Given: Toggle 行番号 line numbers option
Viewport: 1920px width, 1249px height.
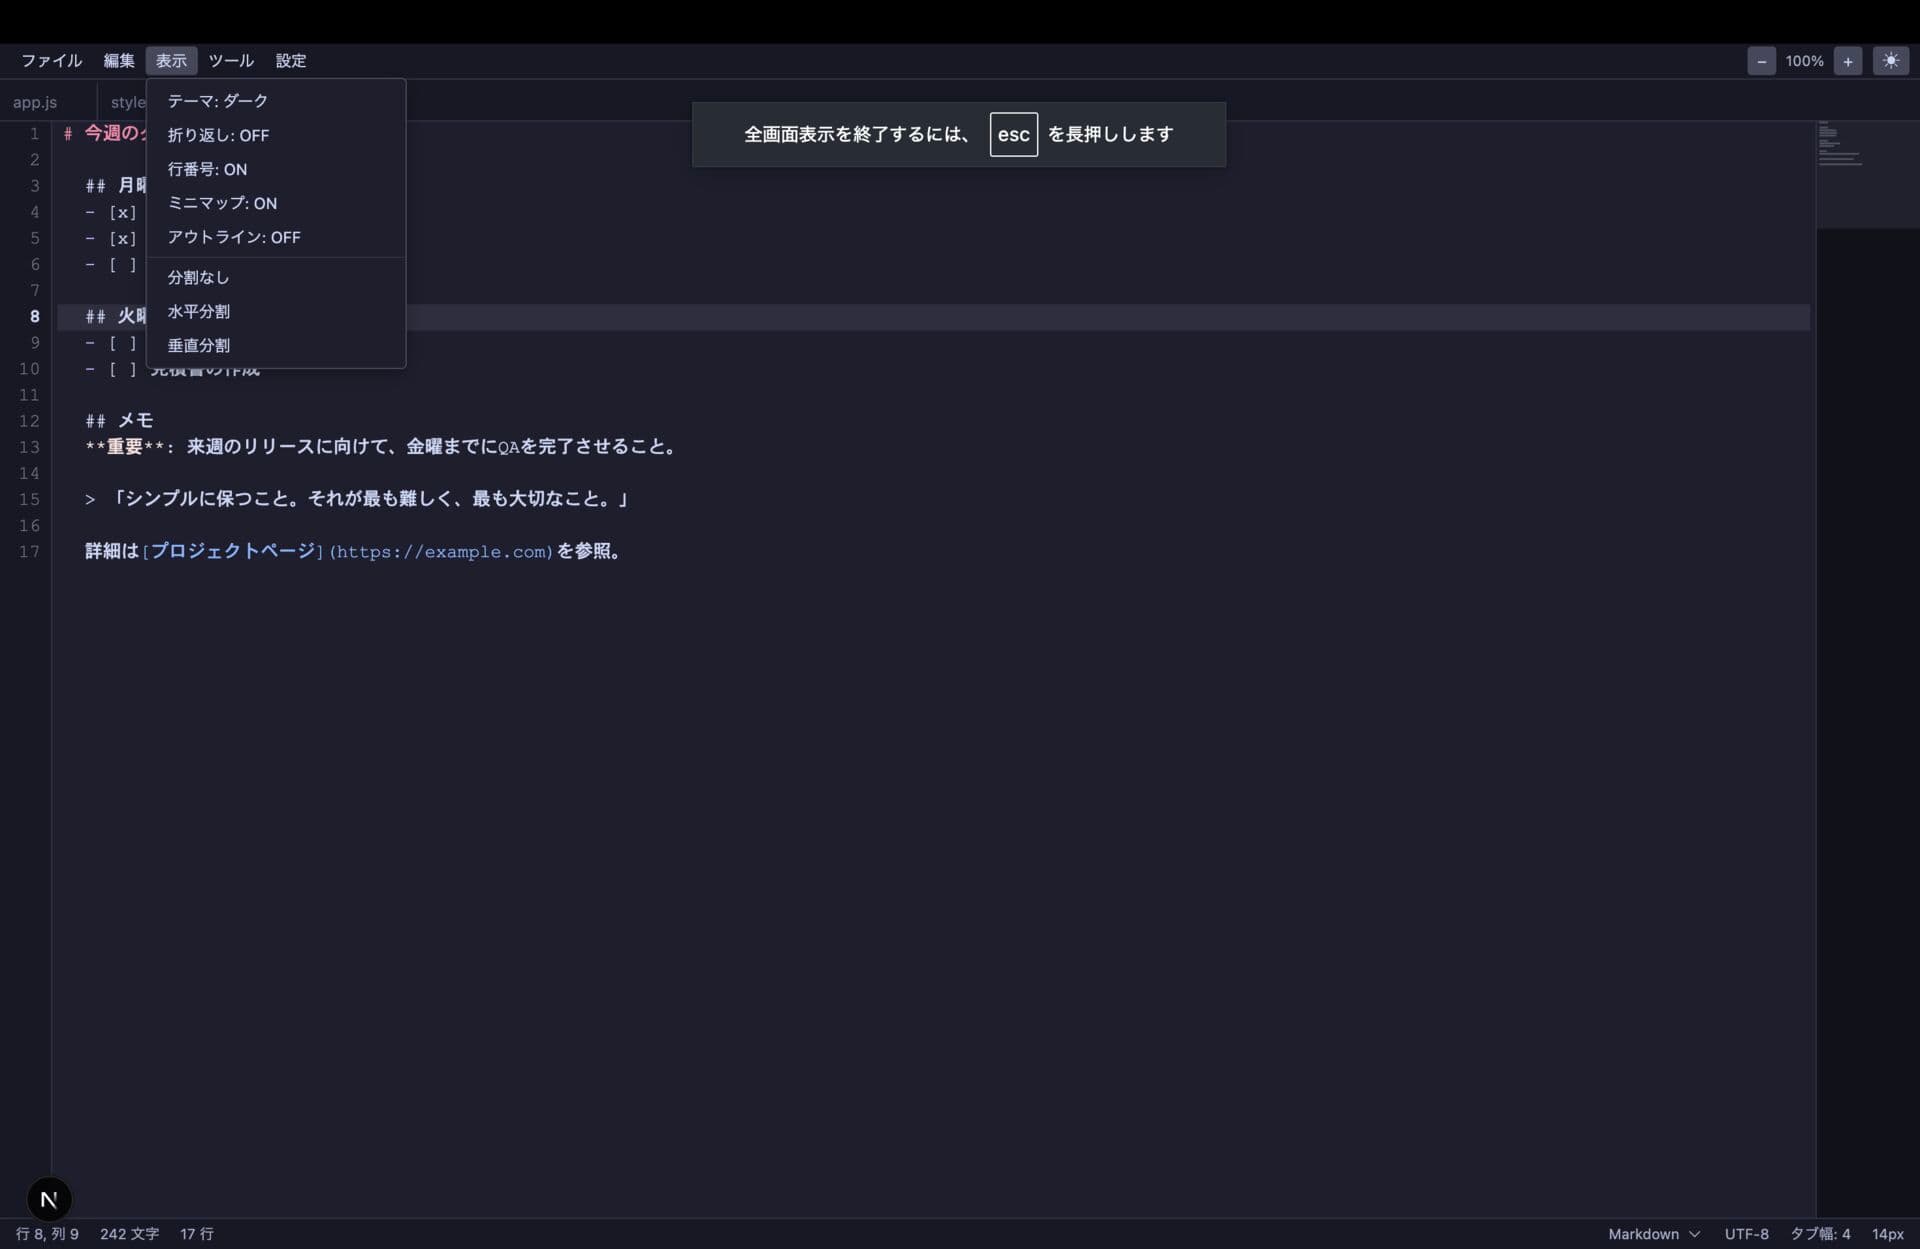Looking at the screenshot, I should point(207,169).
